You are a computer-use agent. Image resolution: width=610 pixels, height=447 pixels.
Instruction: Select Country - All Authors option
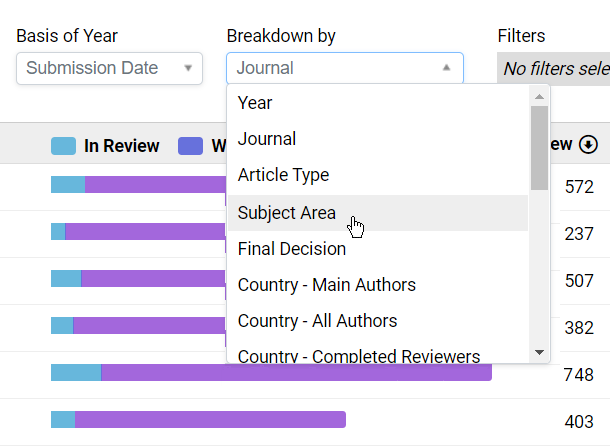[x=317, y=321]
